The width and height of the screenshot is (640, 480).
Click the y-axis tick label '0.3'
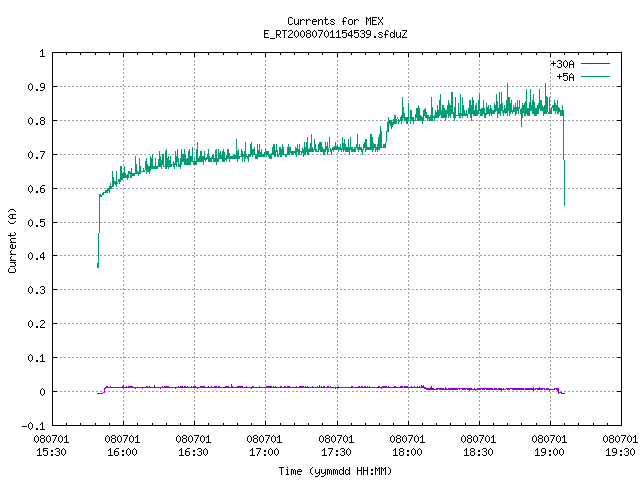(x=36, y=290)
